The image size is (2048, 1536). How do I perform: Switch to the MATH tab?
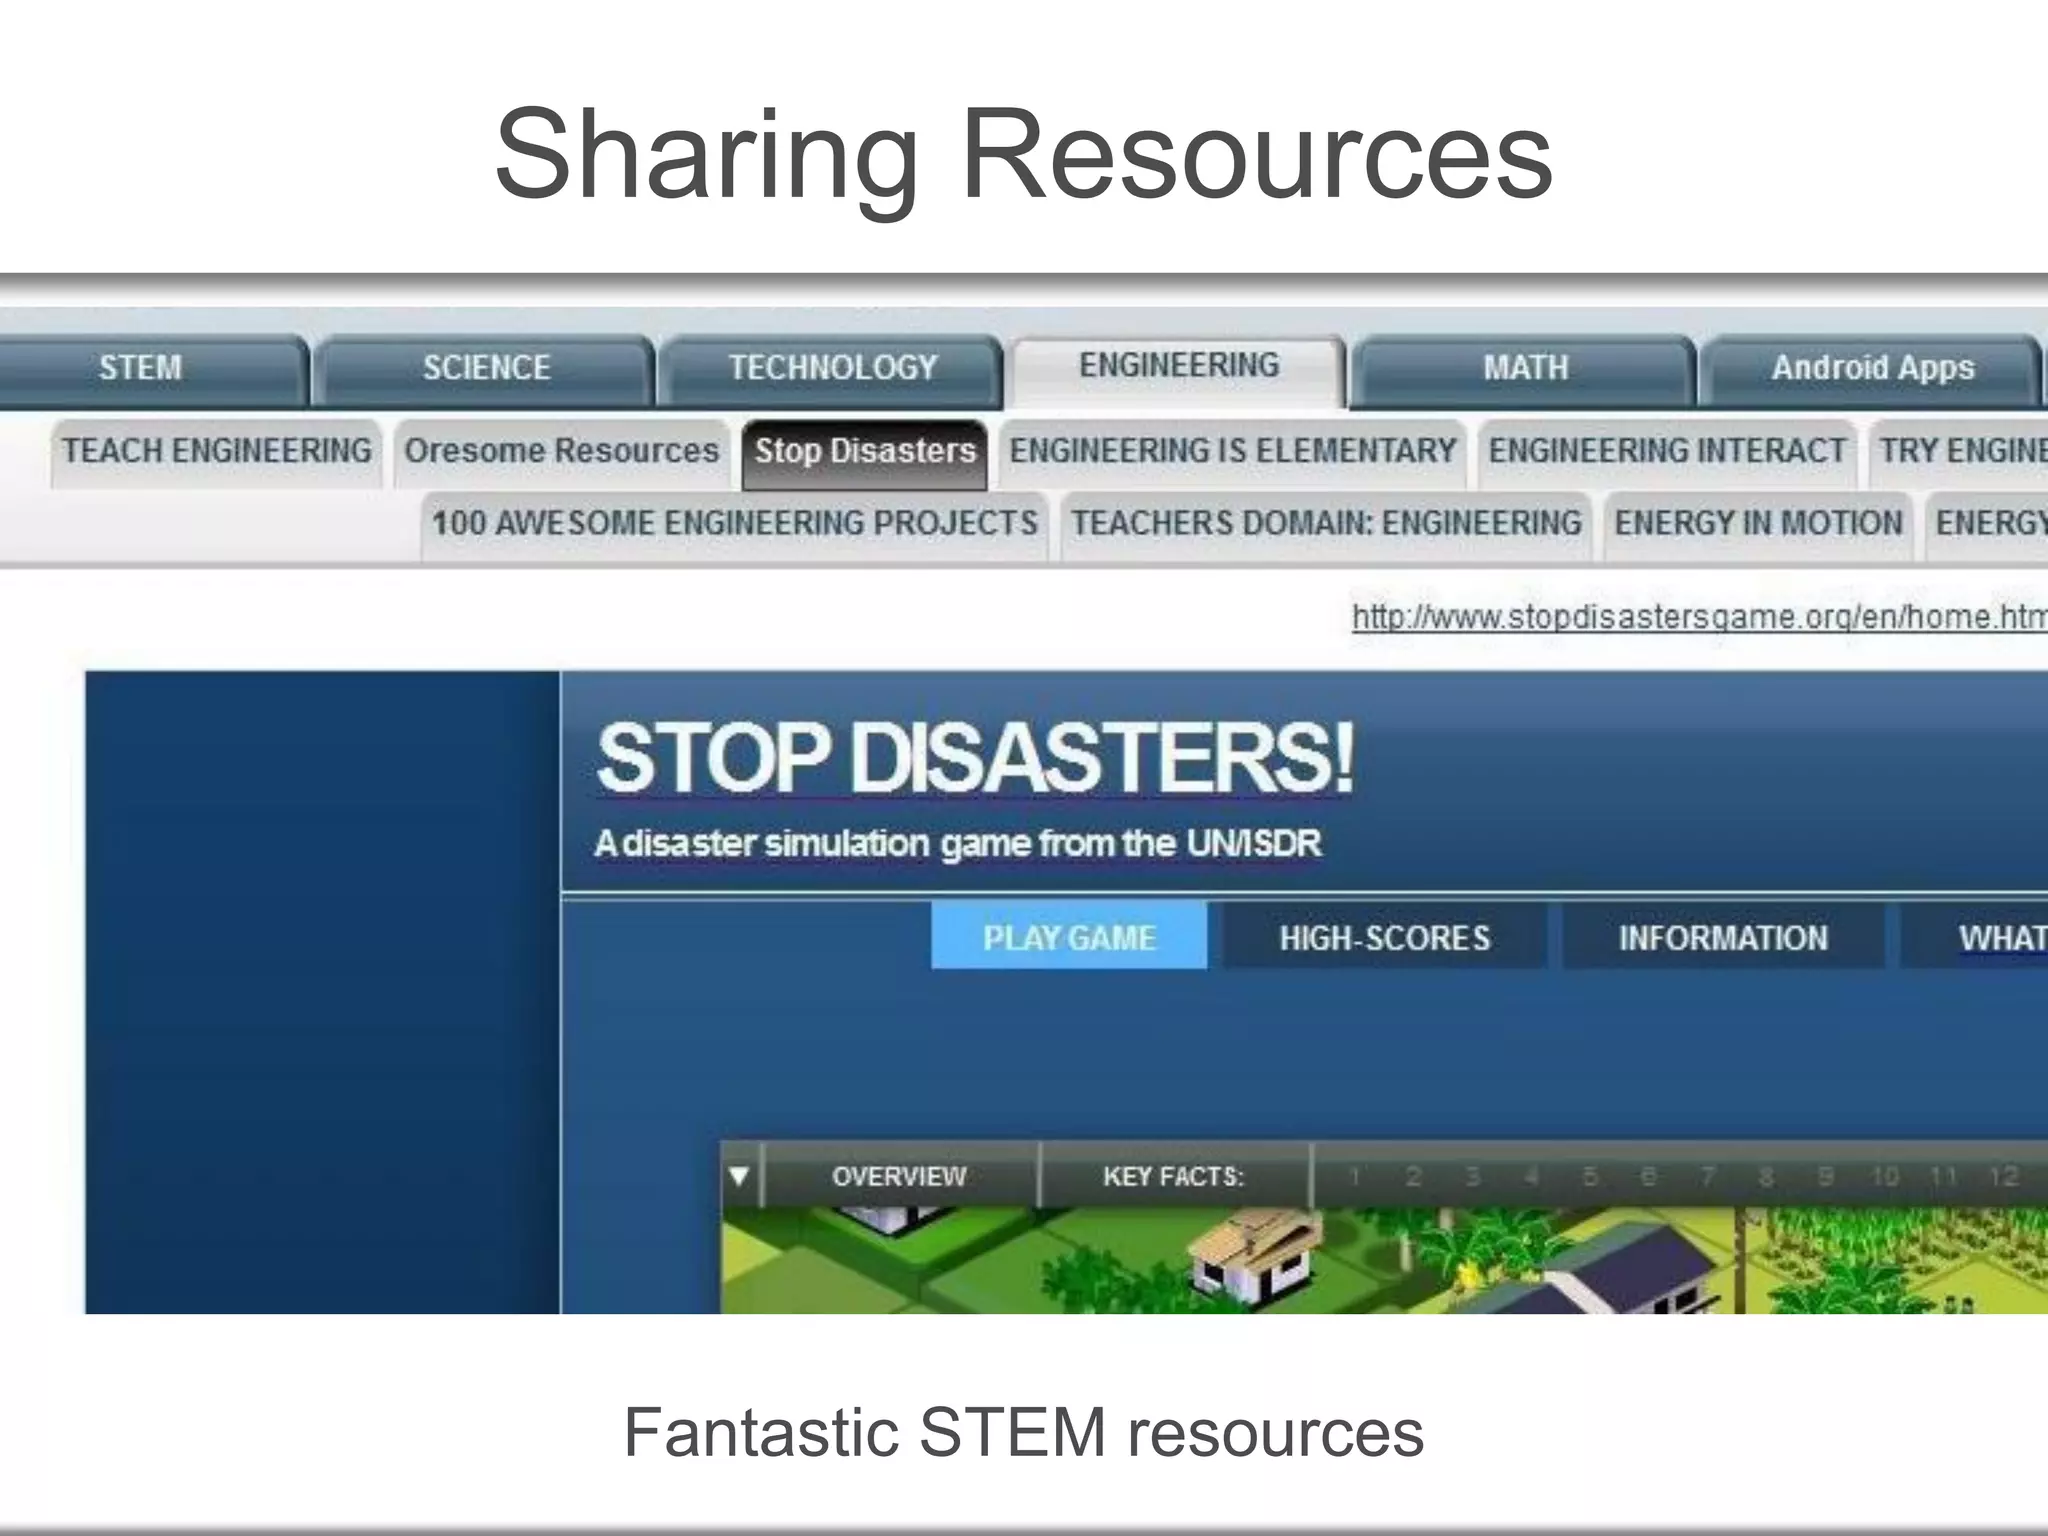click(1525, 369)
